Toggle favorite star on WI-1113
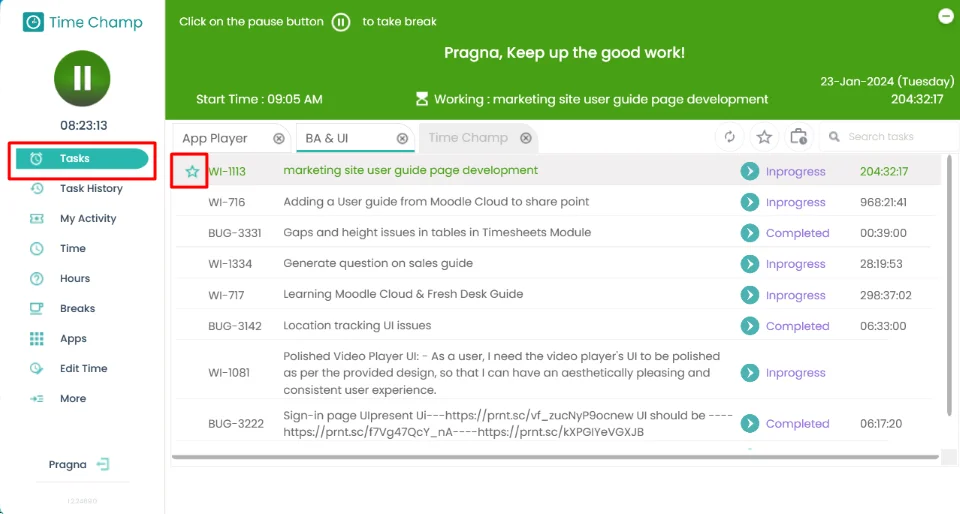This screenshot has width=960, height=514. (192, 171)
